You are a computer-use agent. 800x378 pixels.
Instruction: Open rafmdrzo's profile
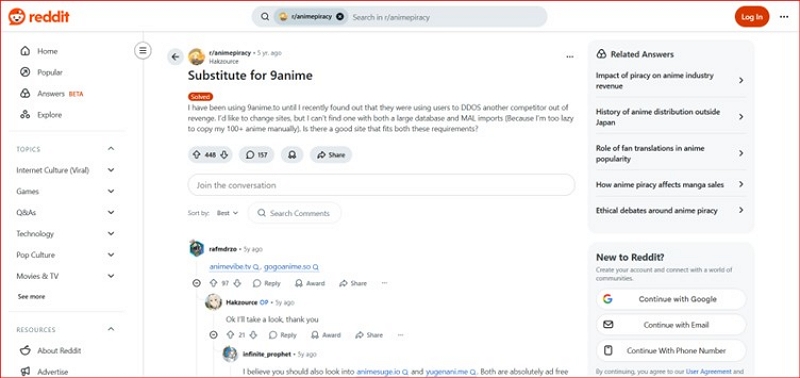point(223,249)
